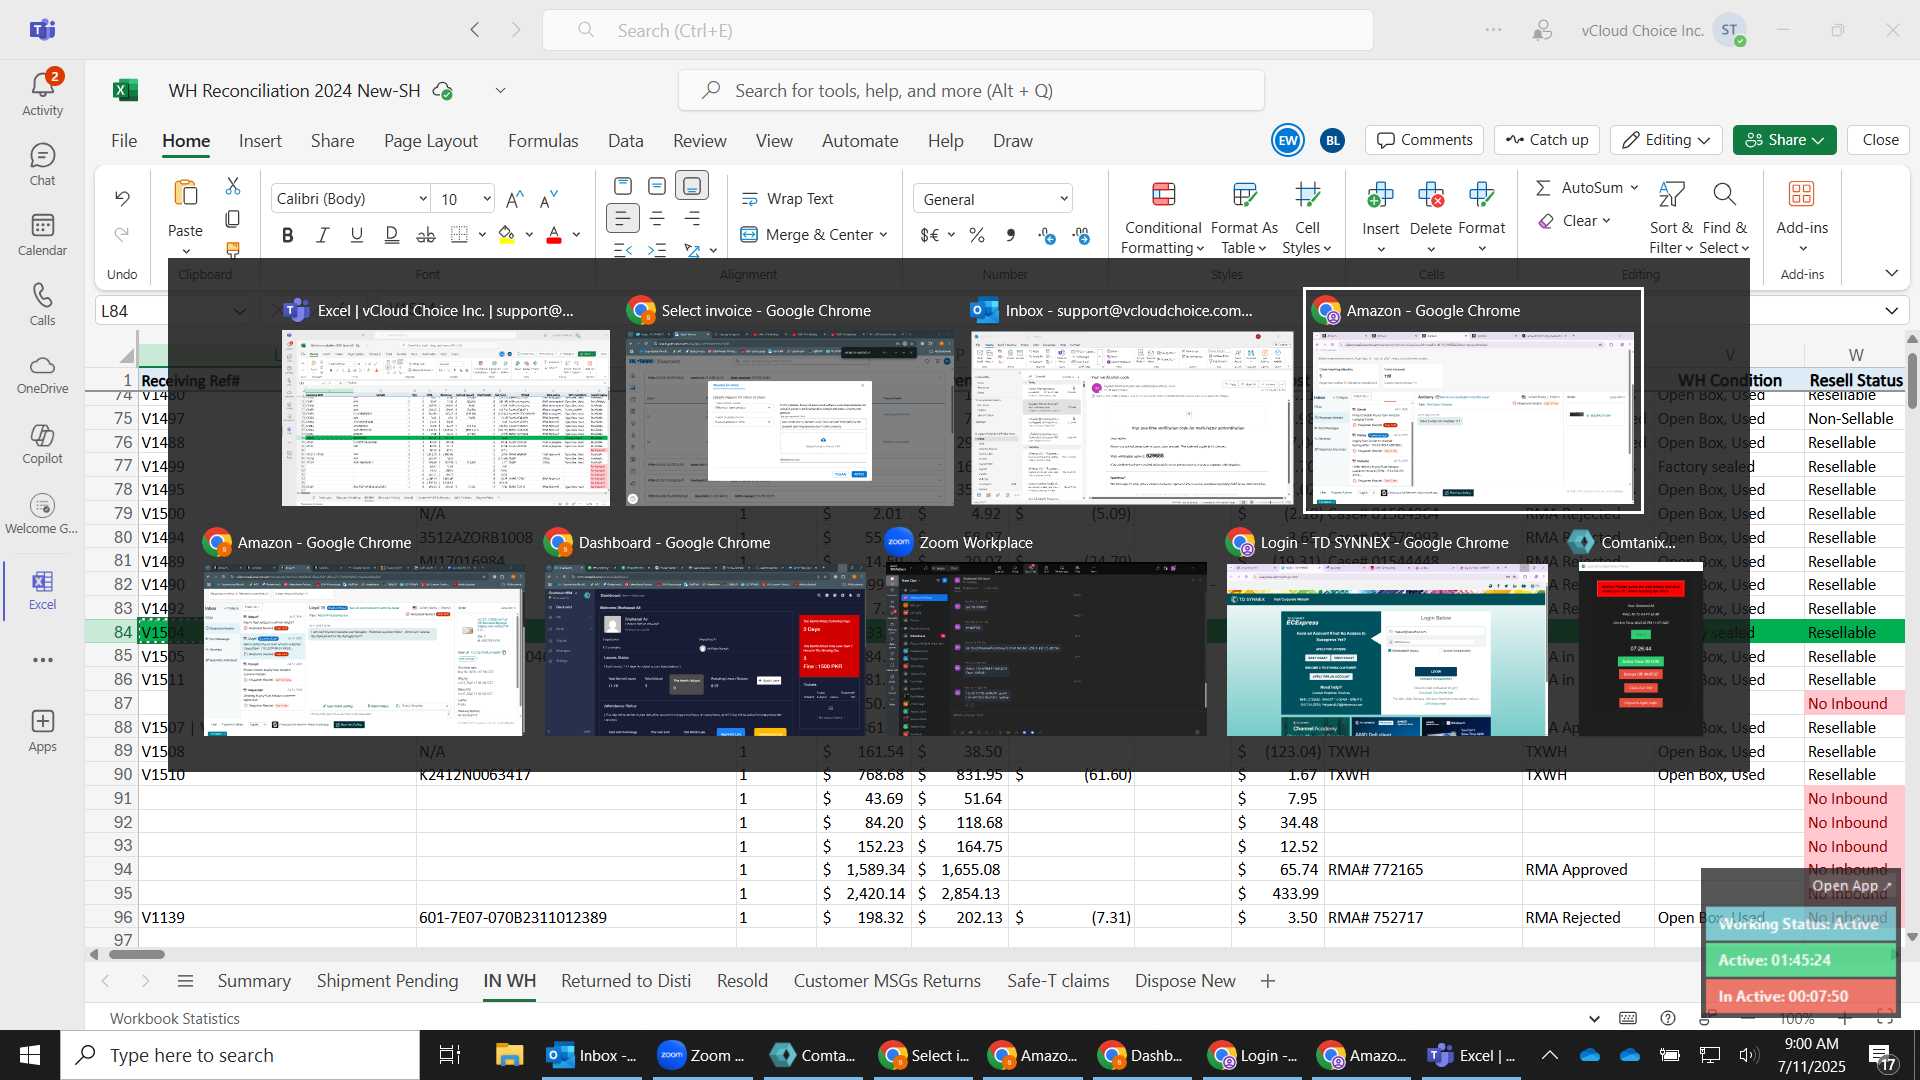Toggle top align

point(623,186)
